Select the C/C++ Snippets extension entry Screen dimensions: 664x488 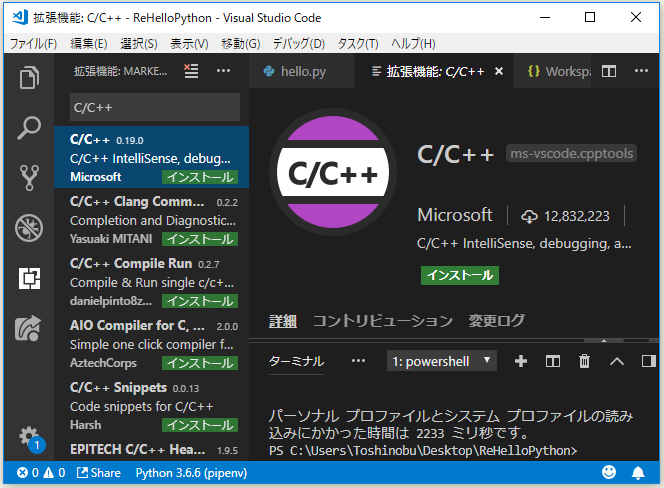(x=152, y=405)
